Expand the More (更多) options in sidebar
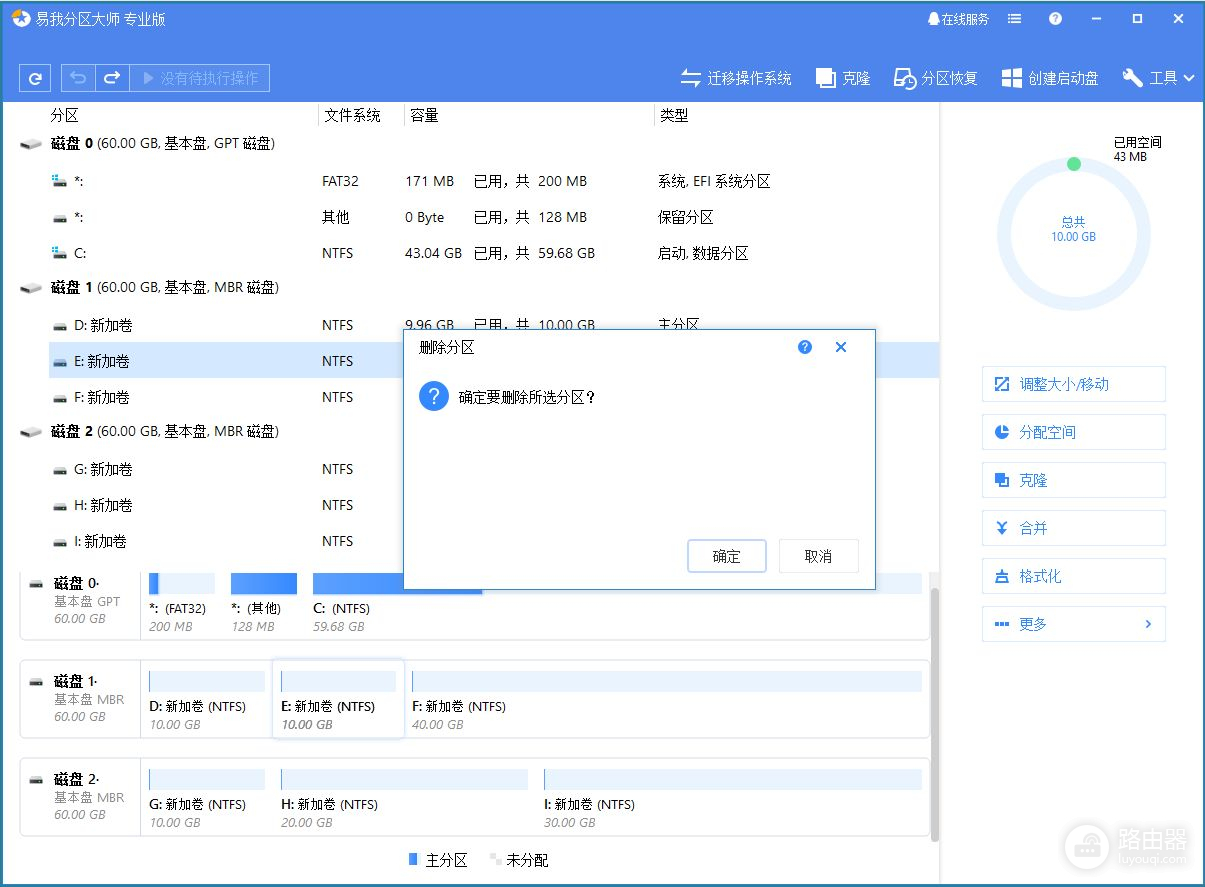The image size is (1205, 887). click(1073, 624)
